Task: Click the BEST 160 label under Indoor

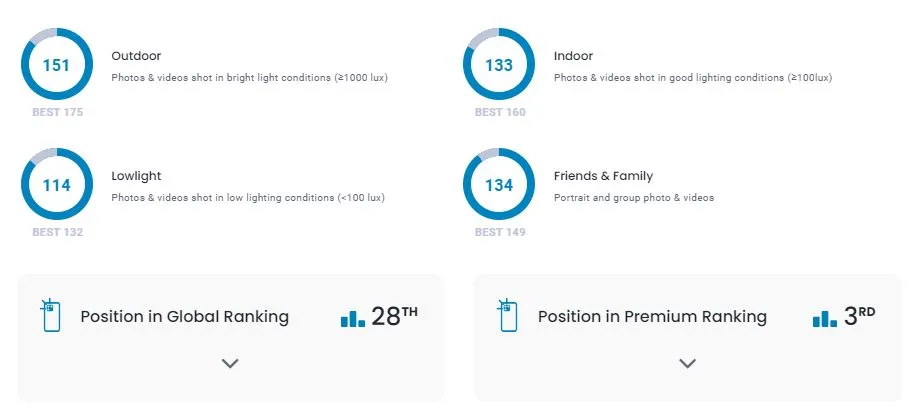Action: pos(500,112)
